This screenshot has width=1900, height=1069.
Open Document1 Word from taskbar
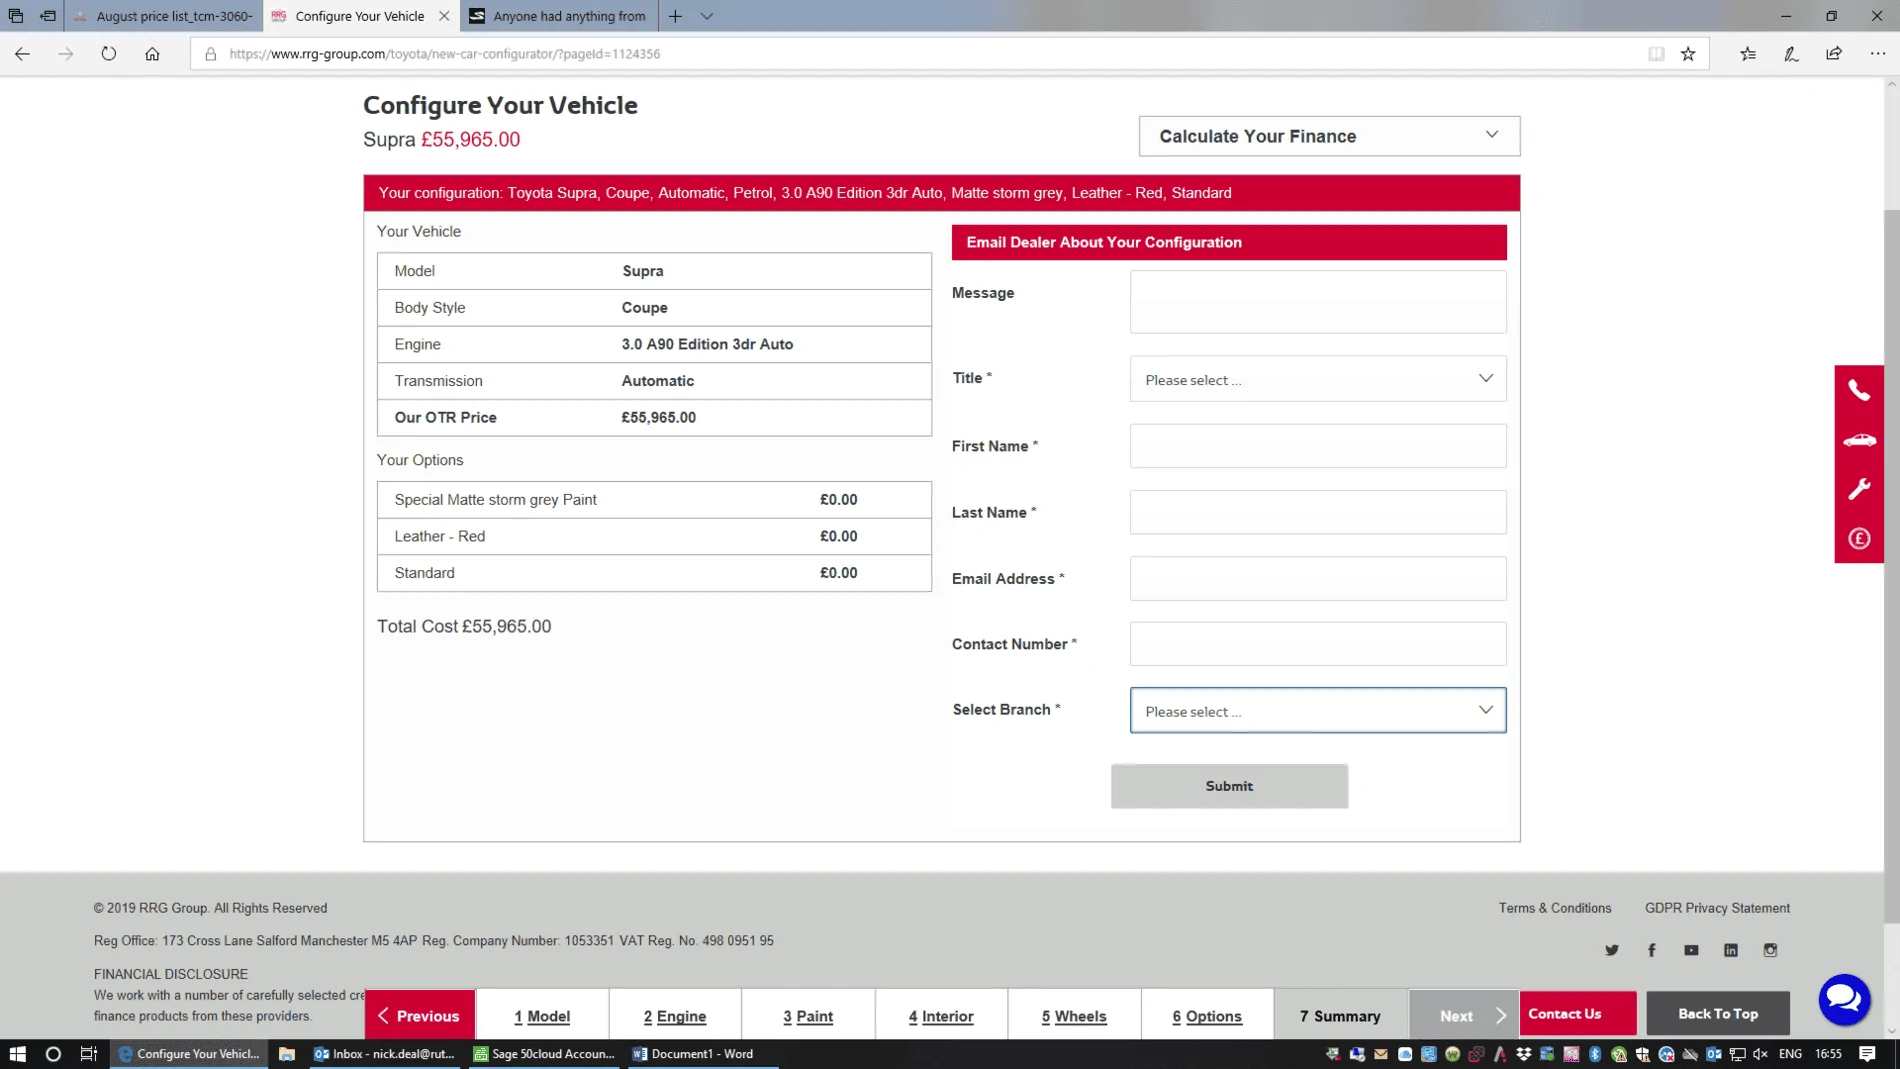click(x=703, y=1053)
